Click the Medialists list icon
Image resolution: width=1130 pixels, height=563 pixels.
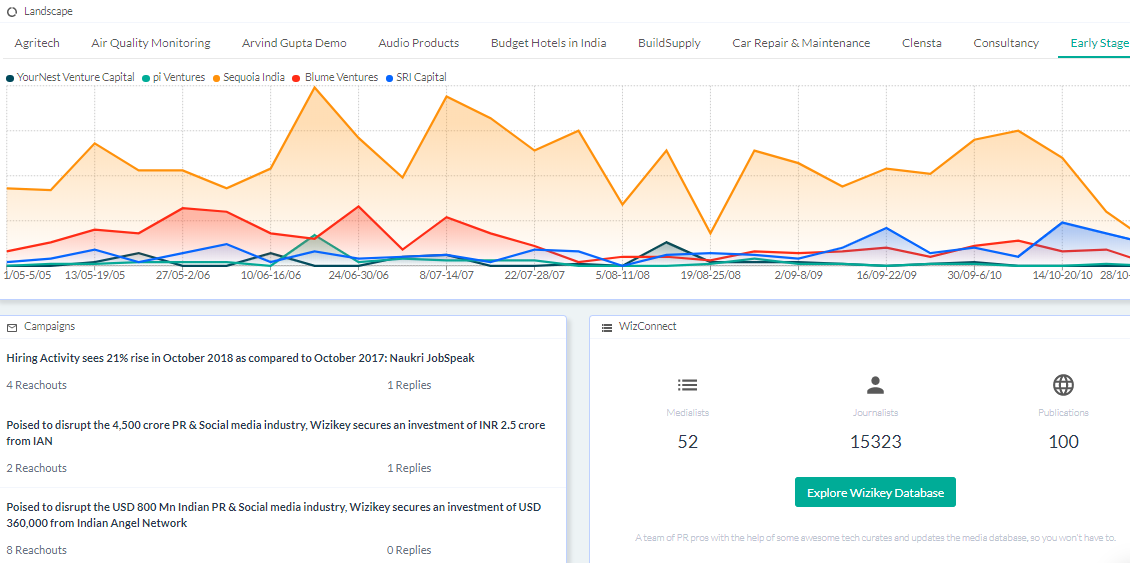coord(688,385)
